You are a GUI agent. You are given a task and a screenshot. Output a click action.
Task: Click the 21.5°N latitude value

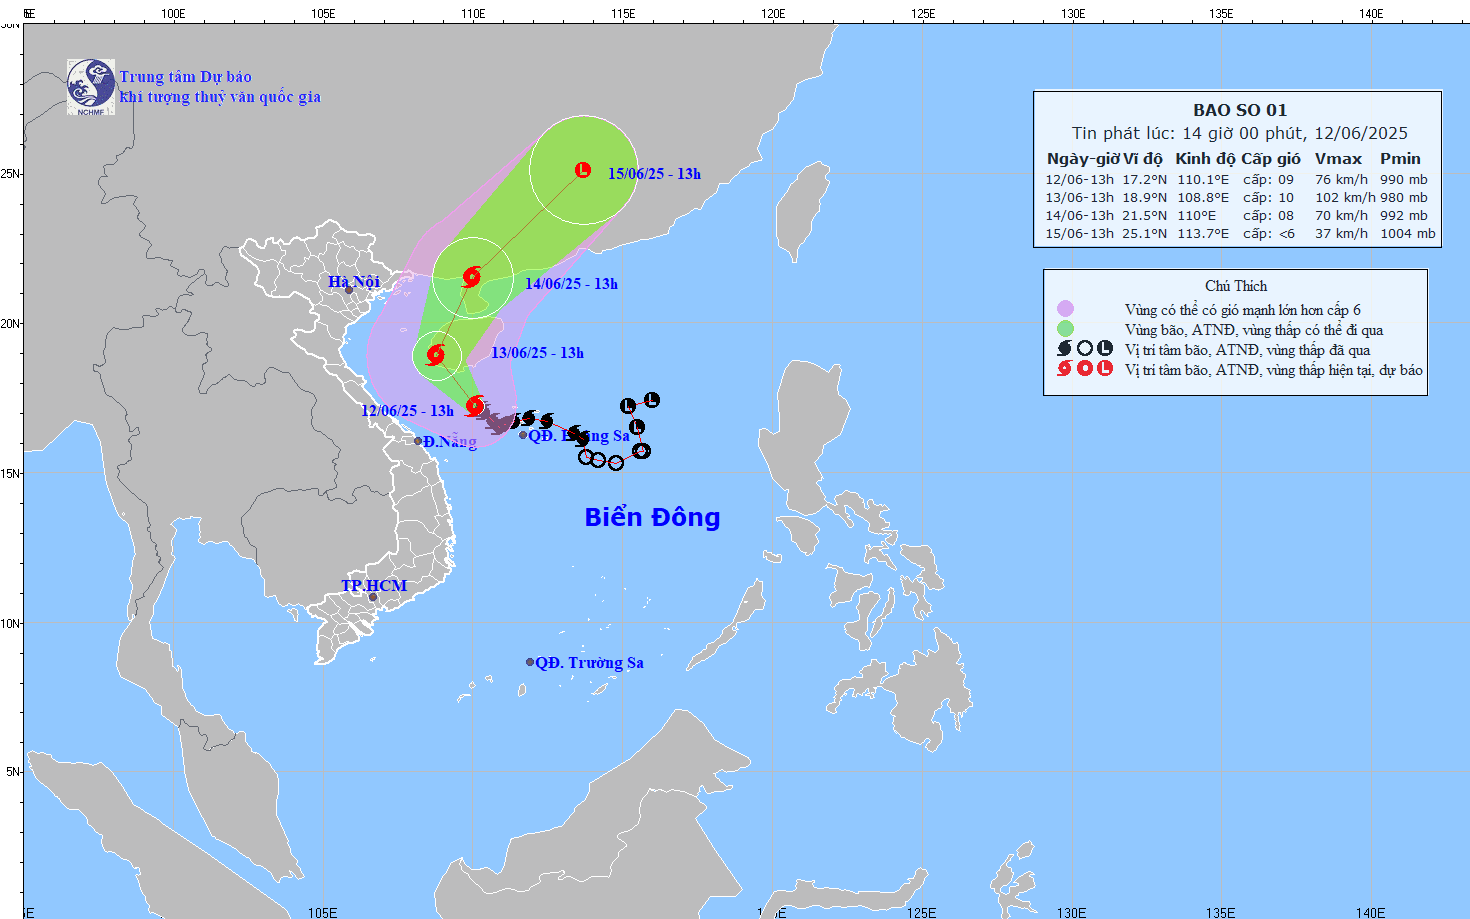click(x=1144, y=216)
